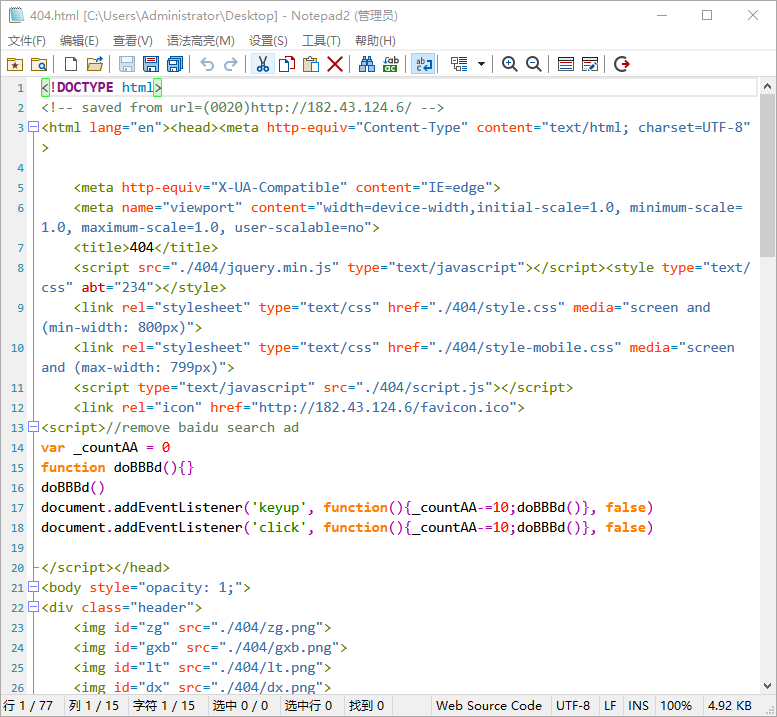Click the Find binoculars icon
Viewport: 777px width, 717px height.
tap(367, 64)
